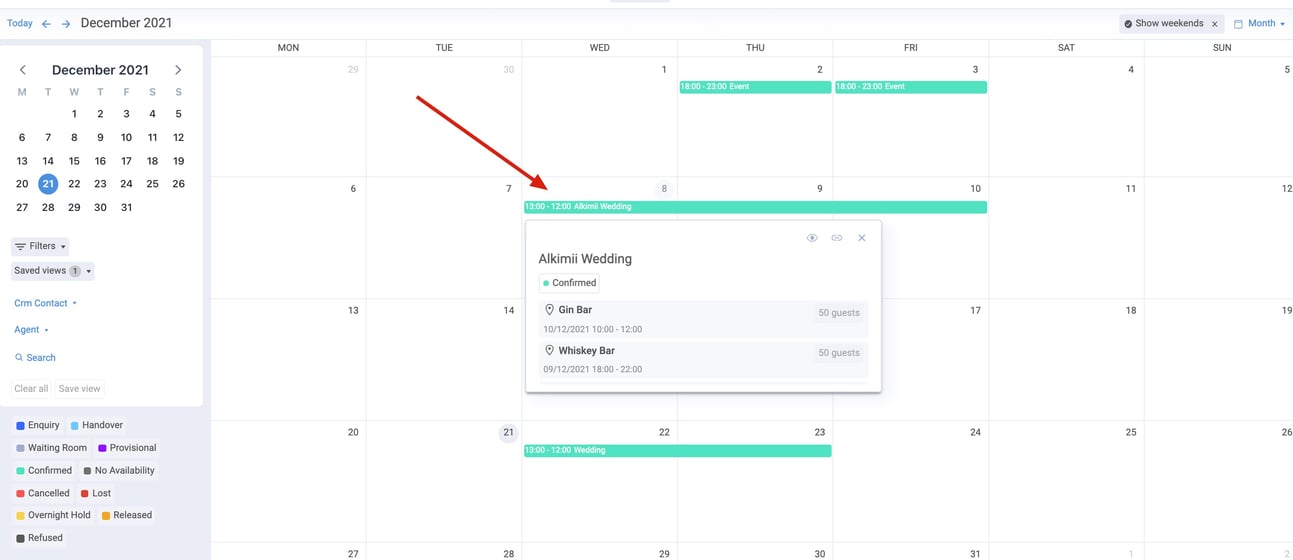Click mini calendar previous month chevron
1293x560 pixels.
(23, 70)
